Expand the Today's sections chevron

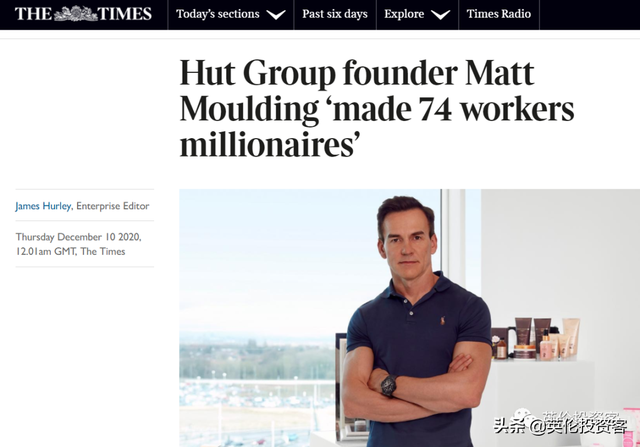(x=276, y=15)
